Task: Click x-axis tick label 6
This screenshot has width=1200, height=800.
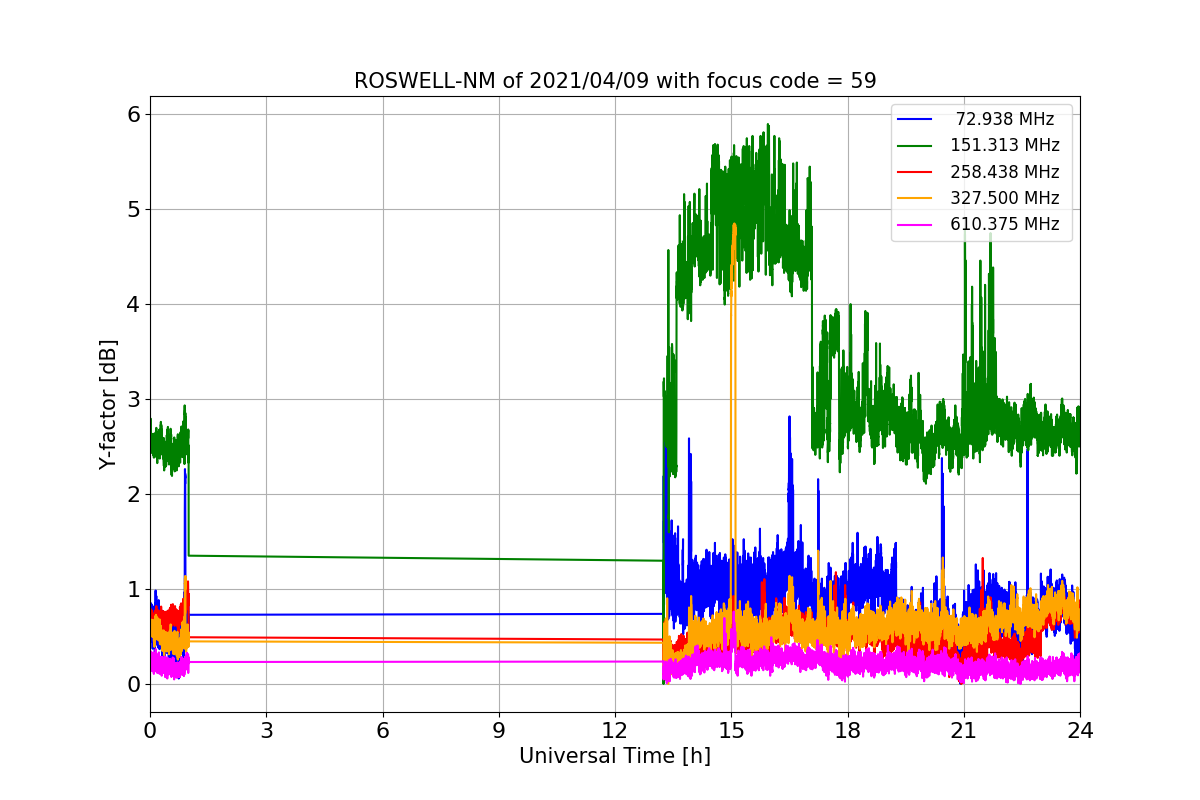Action: coord(382,731)
